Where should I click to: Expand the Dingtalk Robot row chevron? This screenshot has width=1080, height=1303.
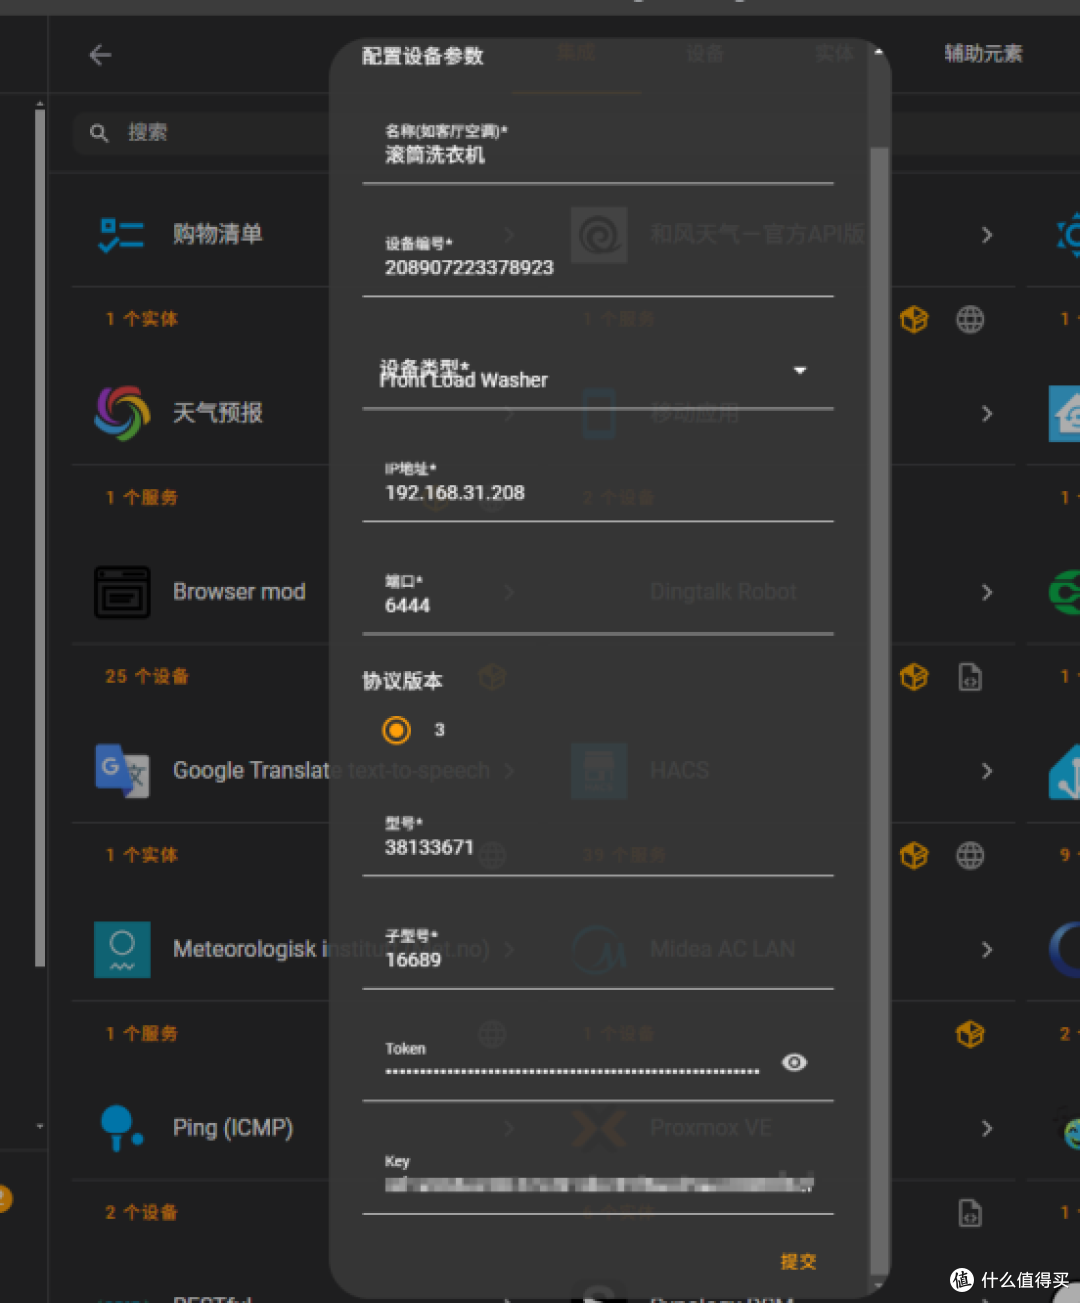click(x=987, y=592)
